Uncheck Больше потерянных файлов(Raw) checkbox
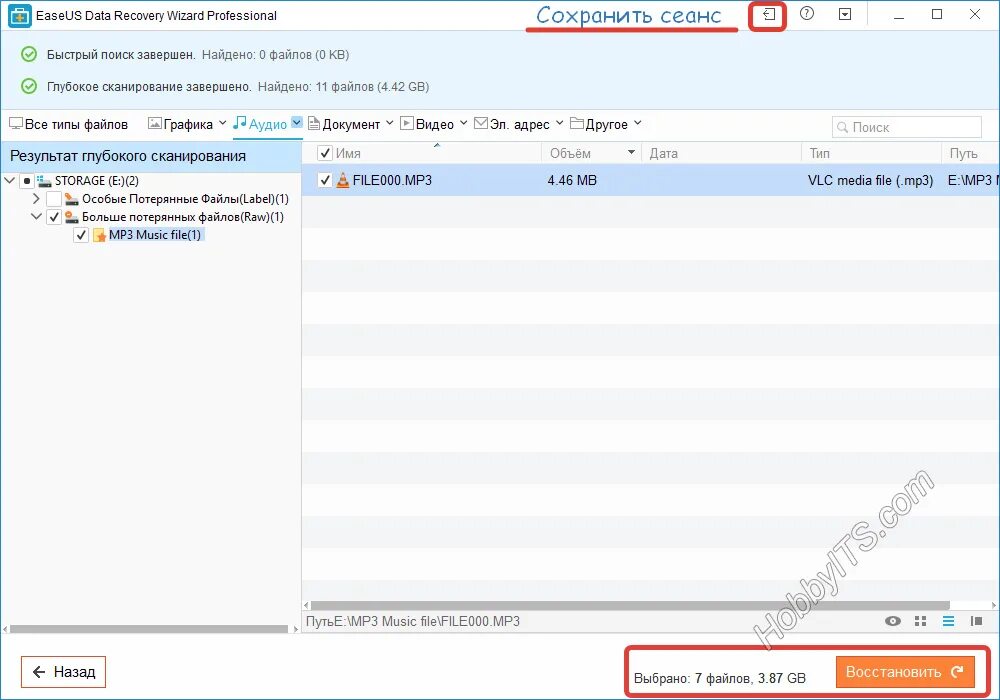The height and width of the screenshot is (700, 1000). click(54, 217)
